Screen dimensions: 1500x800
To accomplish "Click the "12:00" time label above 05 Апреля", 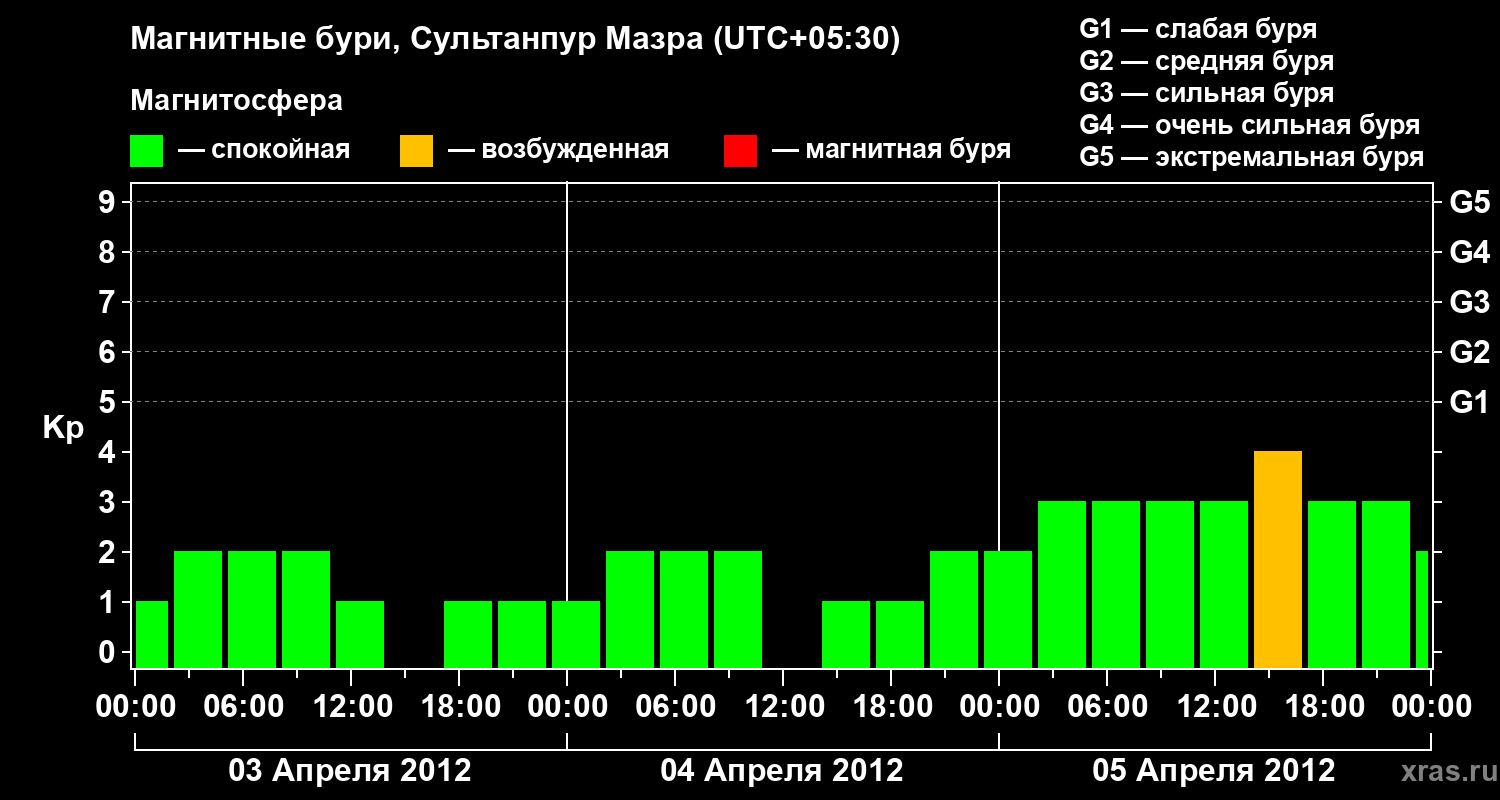I will pyautogui.click(x=1215, y=707).
